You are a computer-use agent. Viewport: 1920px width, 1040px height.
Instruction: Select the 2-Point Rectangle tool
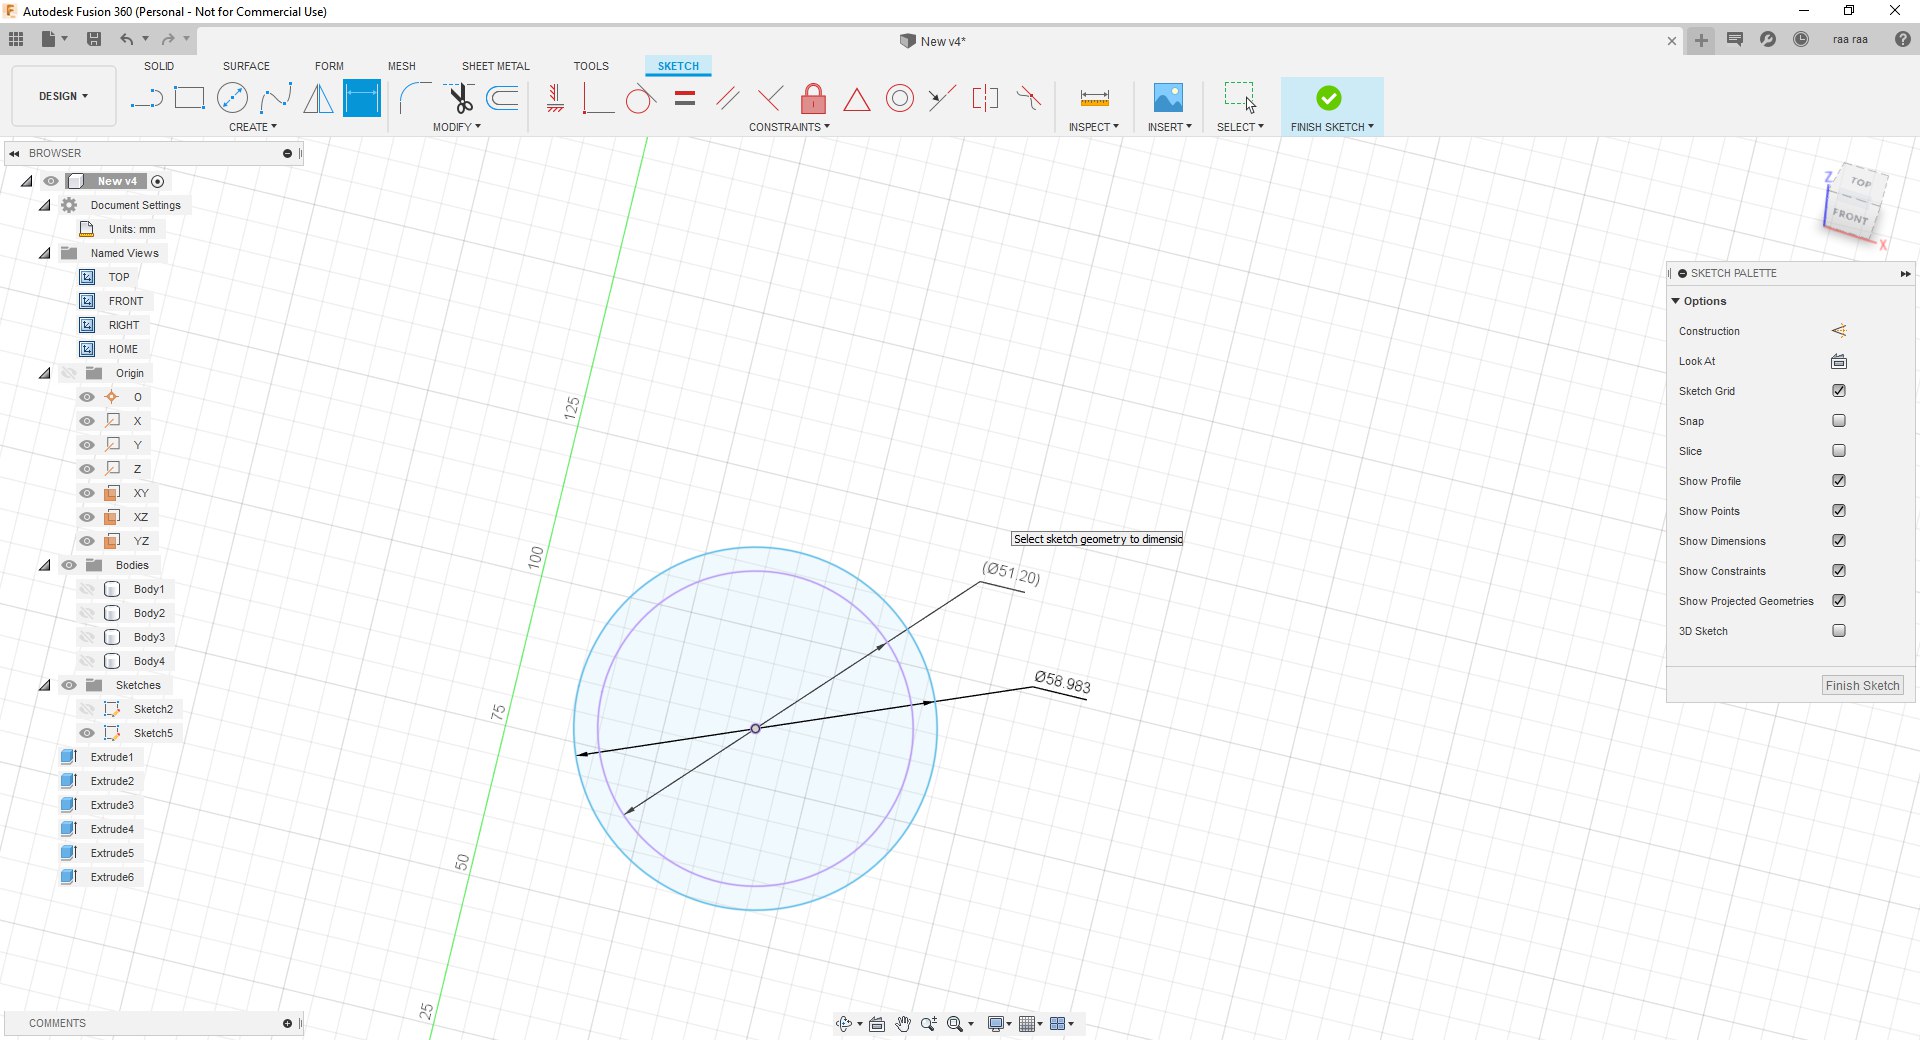click(x=189, y=98)
